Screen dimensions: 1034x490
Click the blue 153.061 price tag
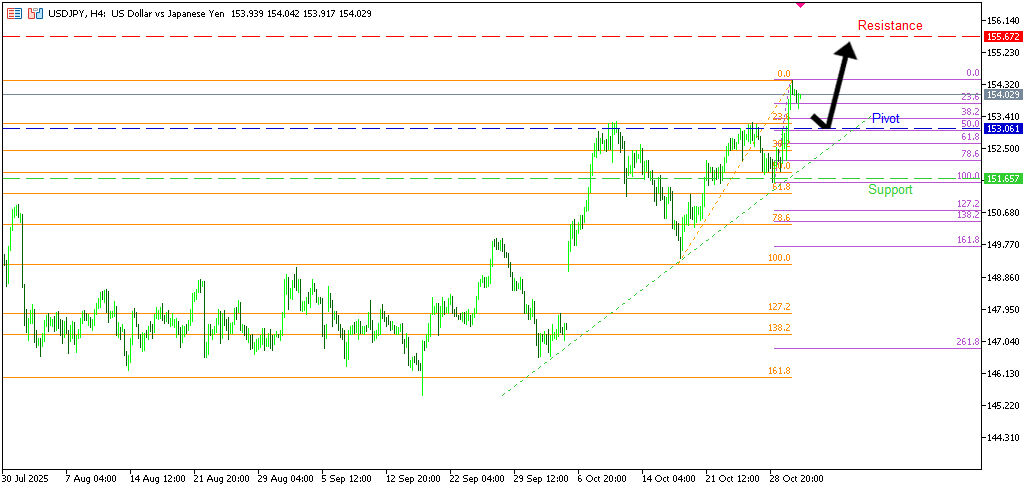1002,129
